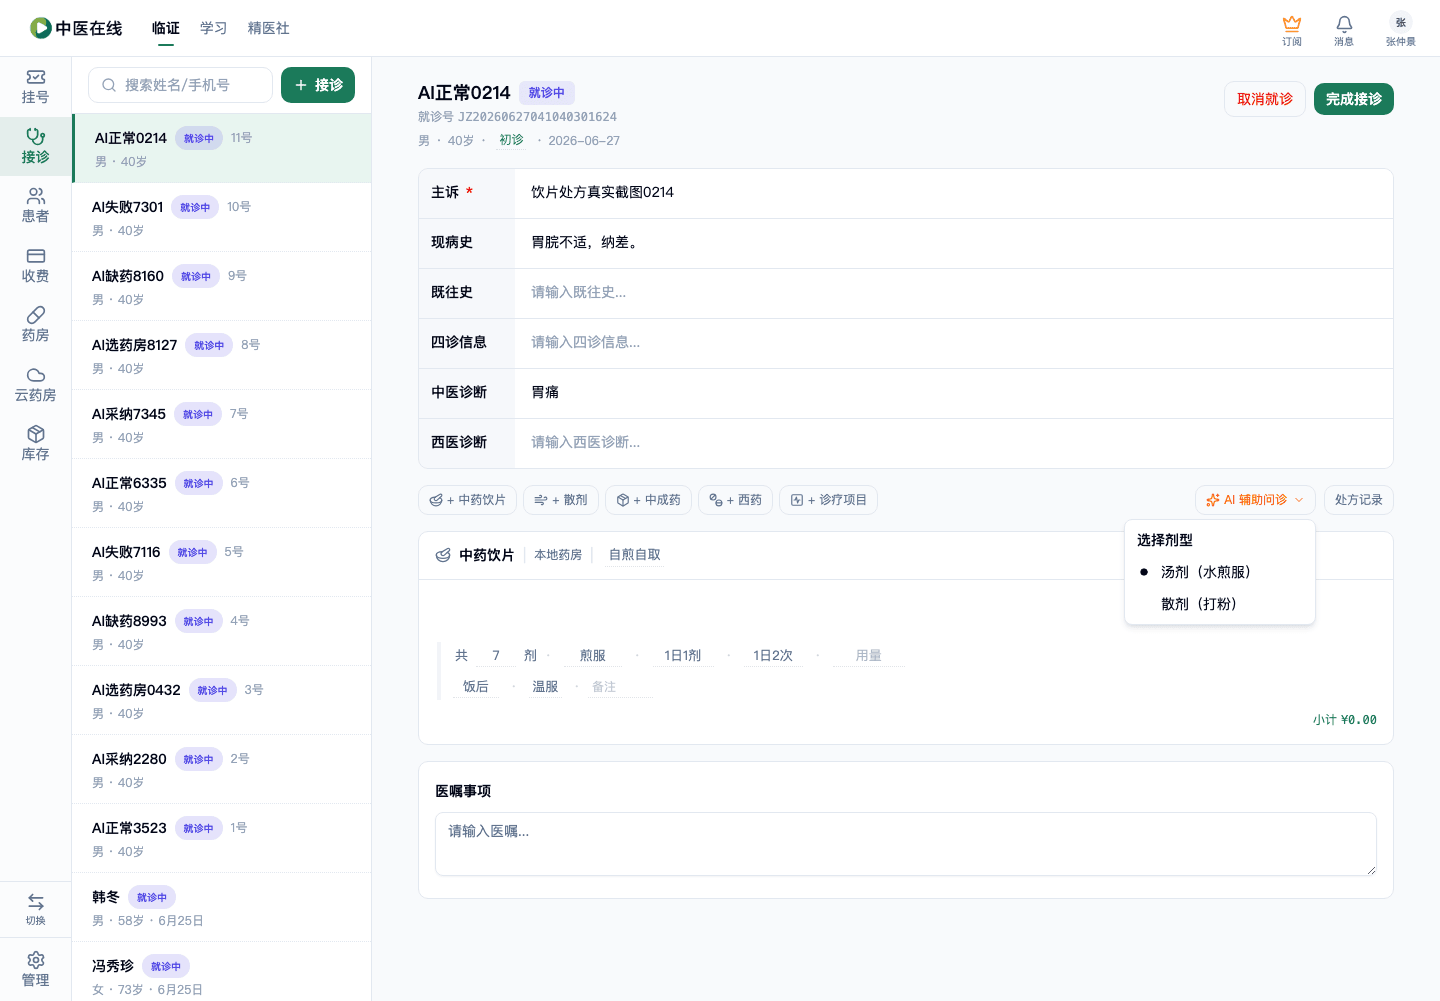Click the 完成接诊 button
The image size is (1440, 1001).
tap(1354, 99)
